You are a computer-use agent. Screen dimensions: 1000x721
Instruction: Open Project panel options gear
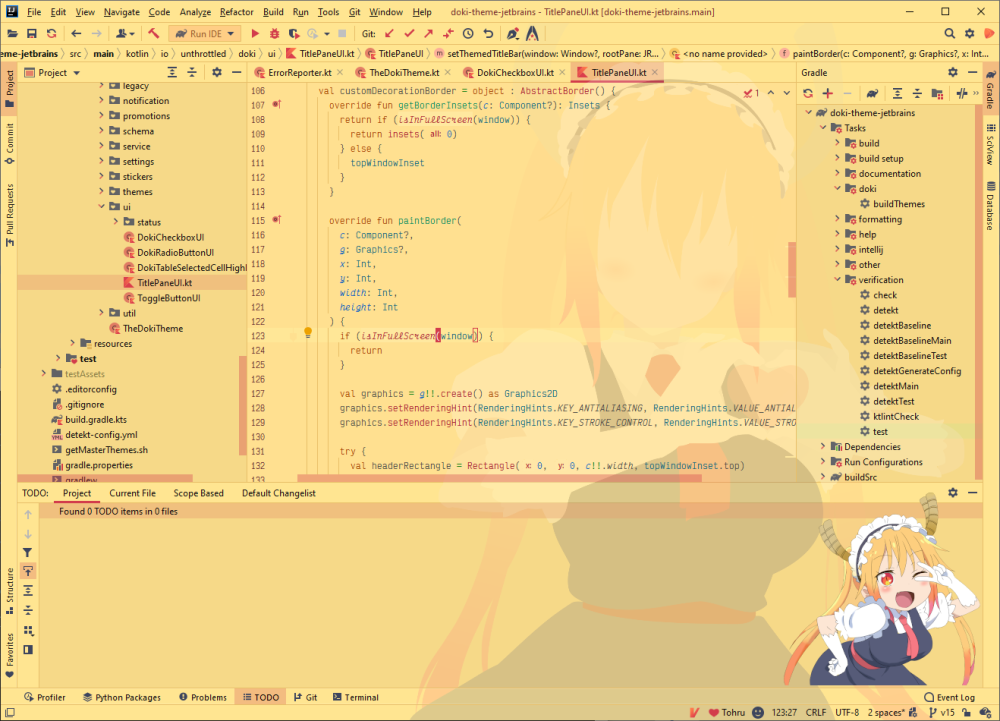click(217, 73)
